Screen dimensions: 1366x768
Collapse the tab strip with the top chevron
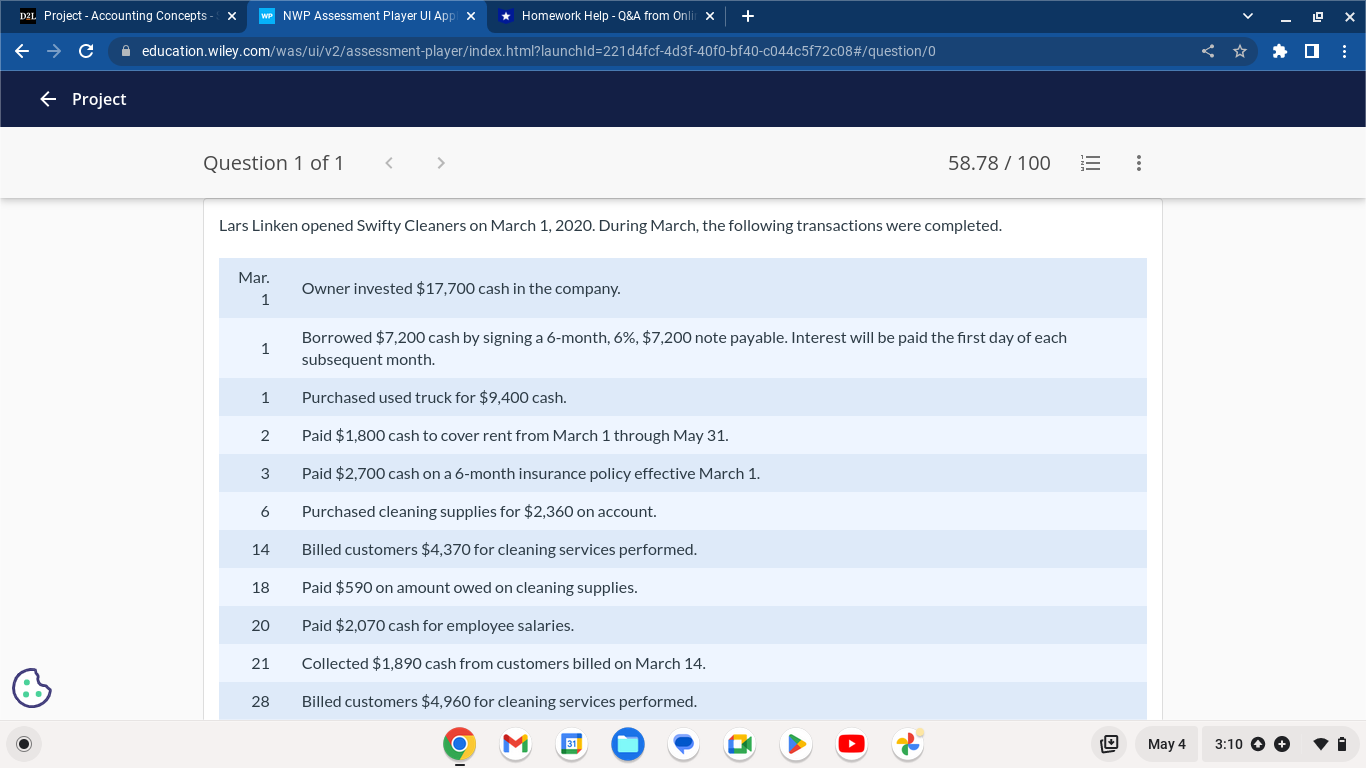coord(1246,17)
